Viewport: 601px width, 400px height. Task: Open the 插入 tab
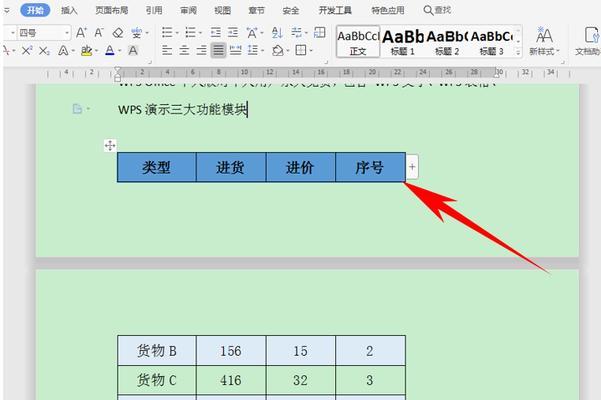[x=69, y=10]
